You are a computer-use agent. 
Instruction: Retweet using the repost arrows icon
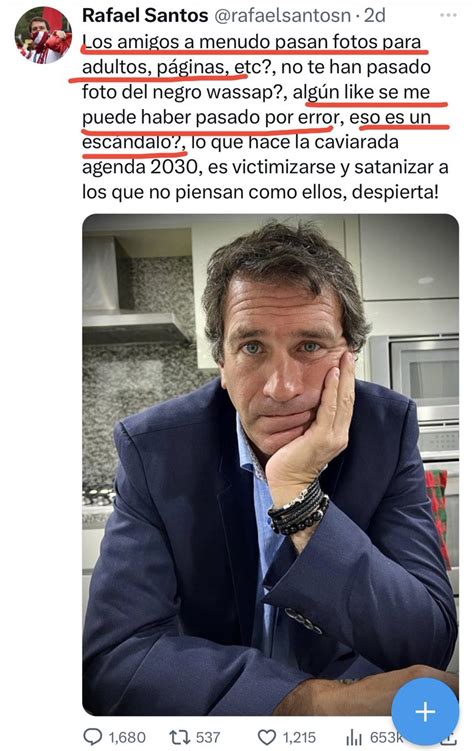pos(180,737)
